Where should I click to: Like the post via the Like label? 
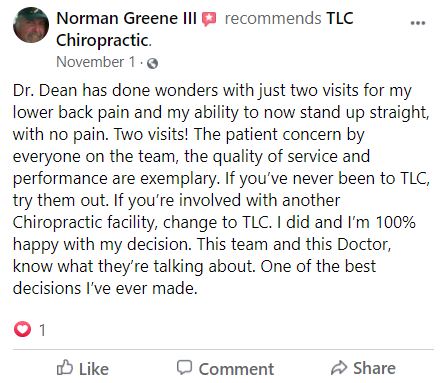coord(94,369)
